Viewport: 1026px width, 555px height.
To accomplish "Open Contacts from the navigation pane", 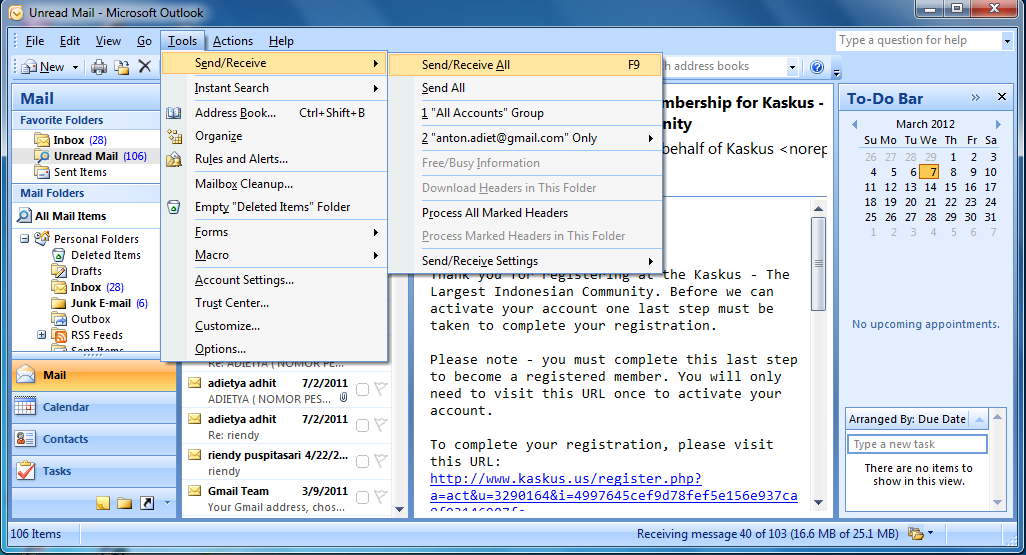I will coord(94,439).
